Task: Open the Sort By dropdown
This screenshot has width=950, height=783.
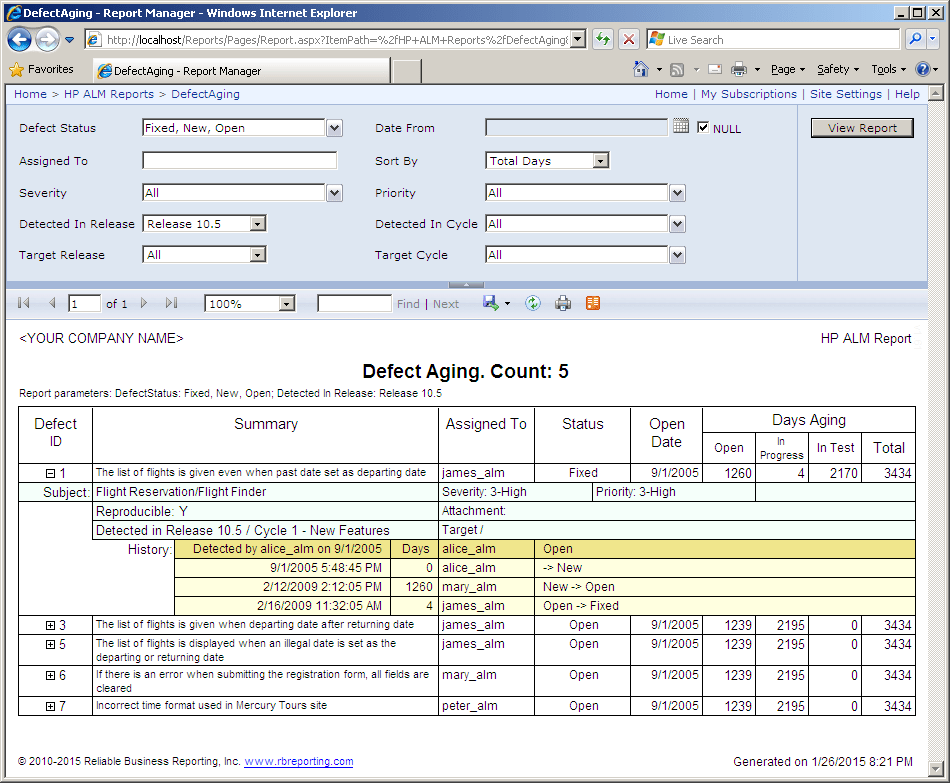Action: 599,160
